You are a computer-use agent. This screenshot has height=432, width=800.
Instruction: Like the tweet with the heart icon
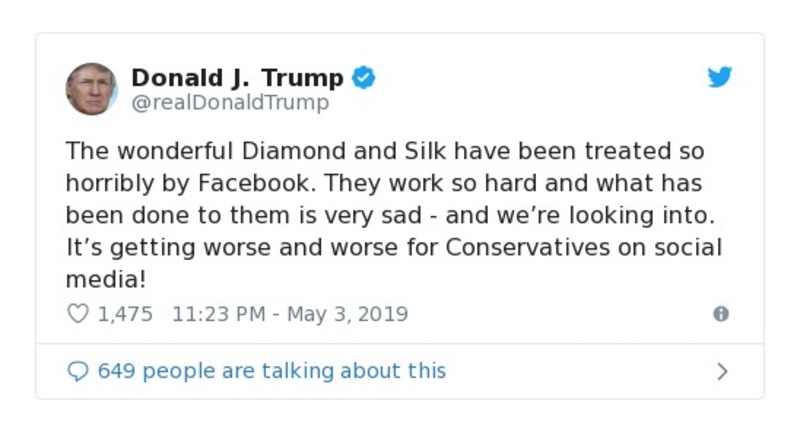78,314
